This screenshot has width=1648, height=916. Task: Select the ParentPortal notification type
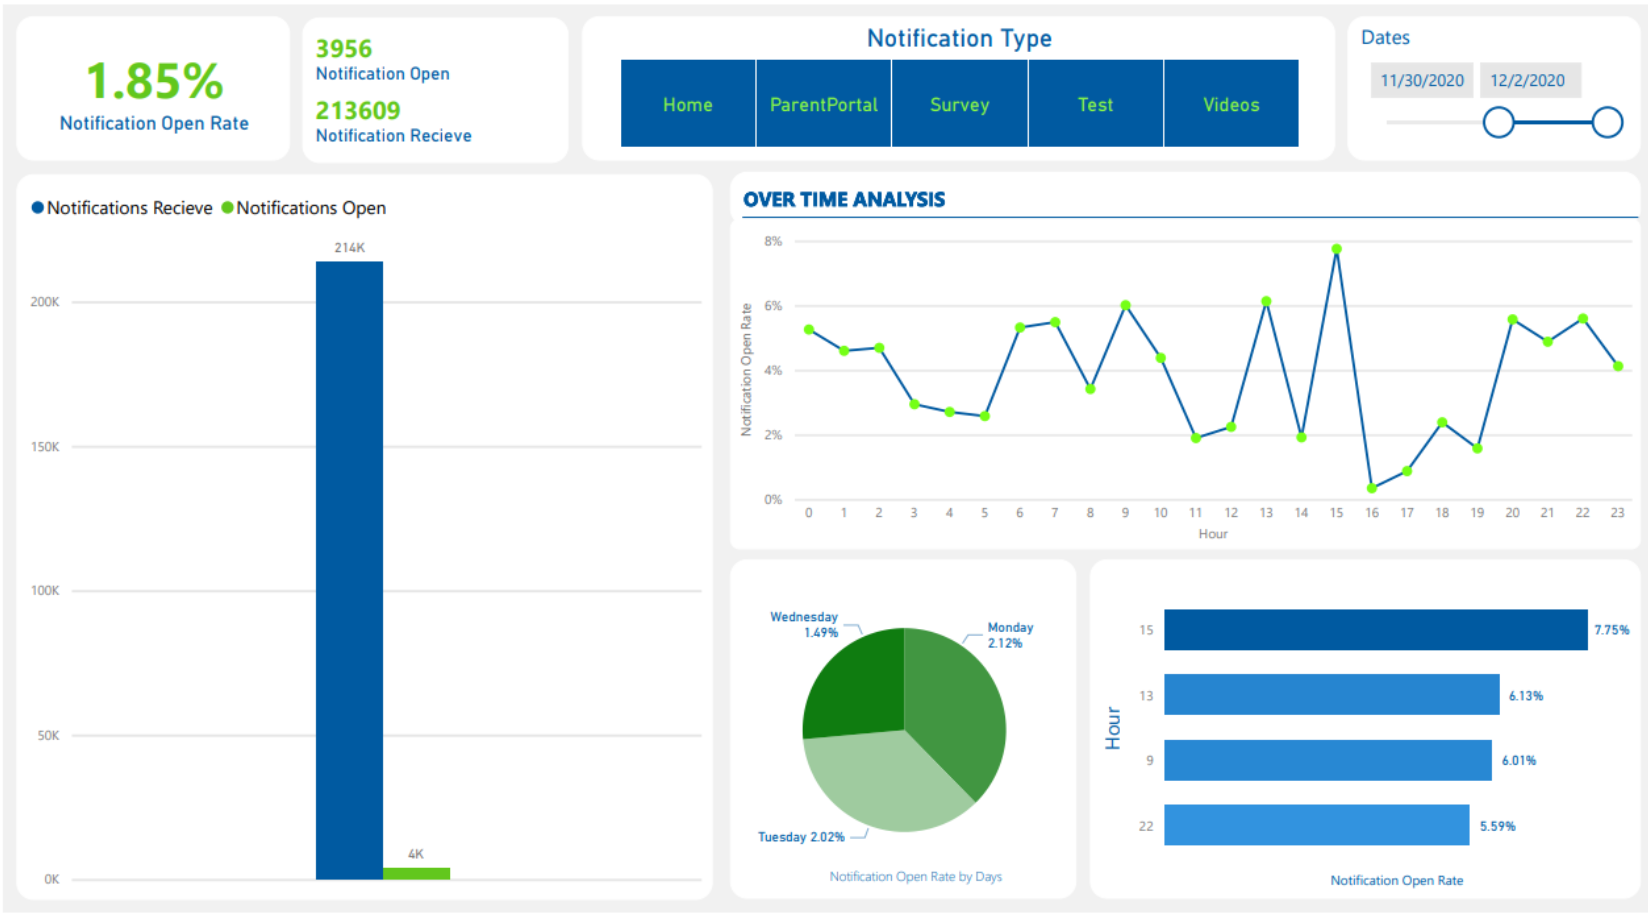[x=824, y=104]
